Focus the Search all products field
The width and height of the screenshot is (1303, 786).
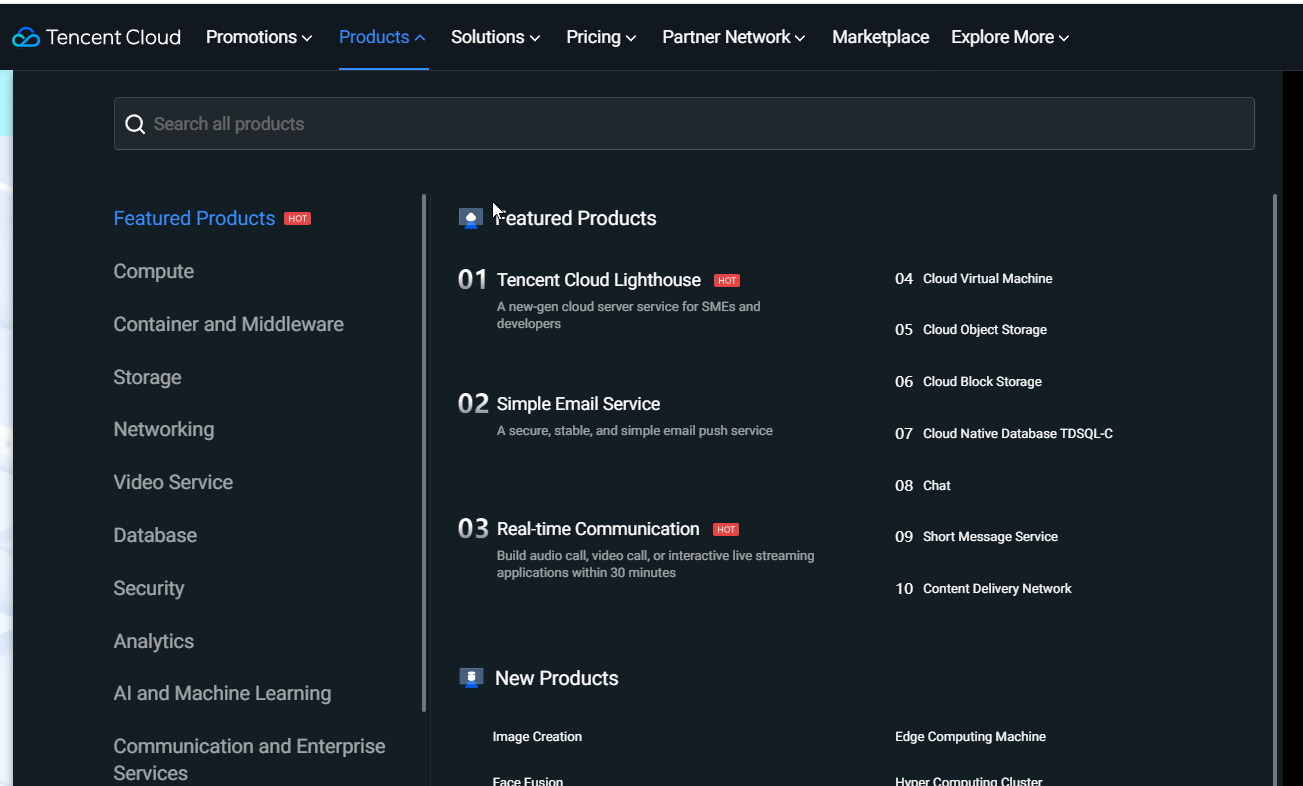click(x=684, y=124)
